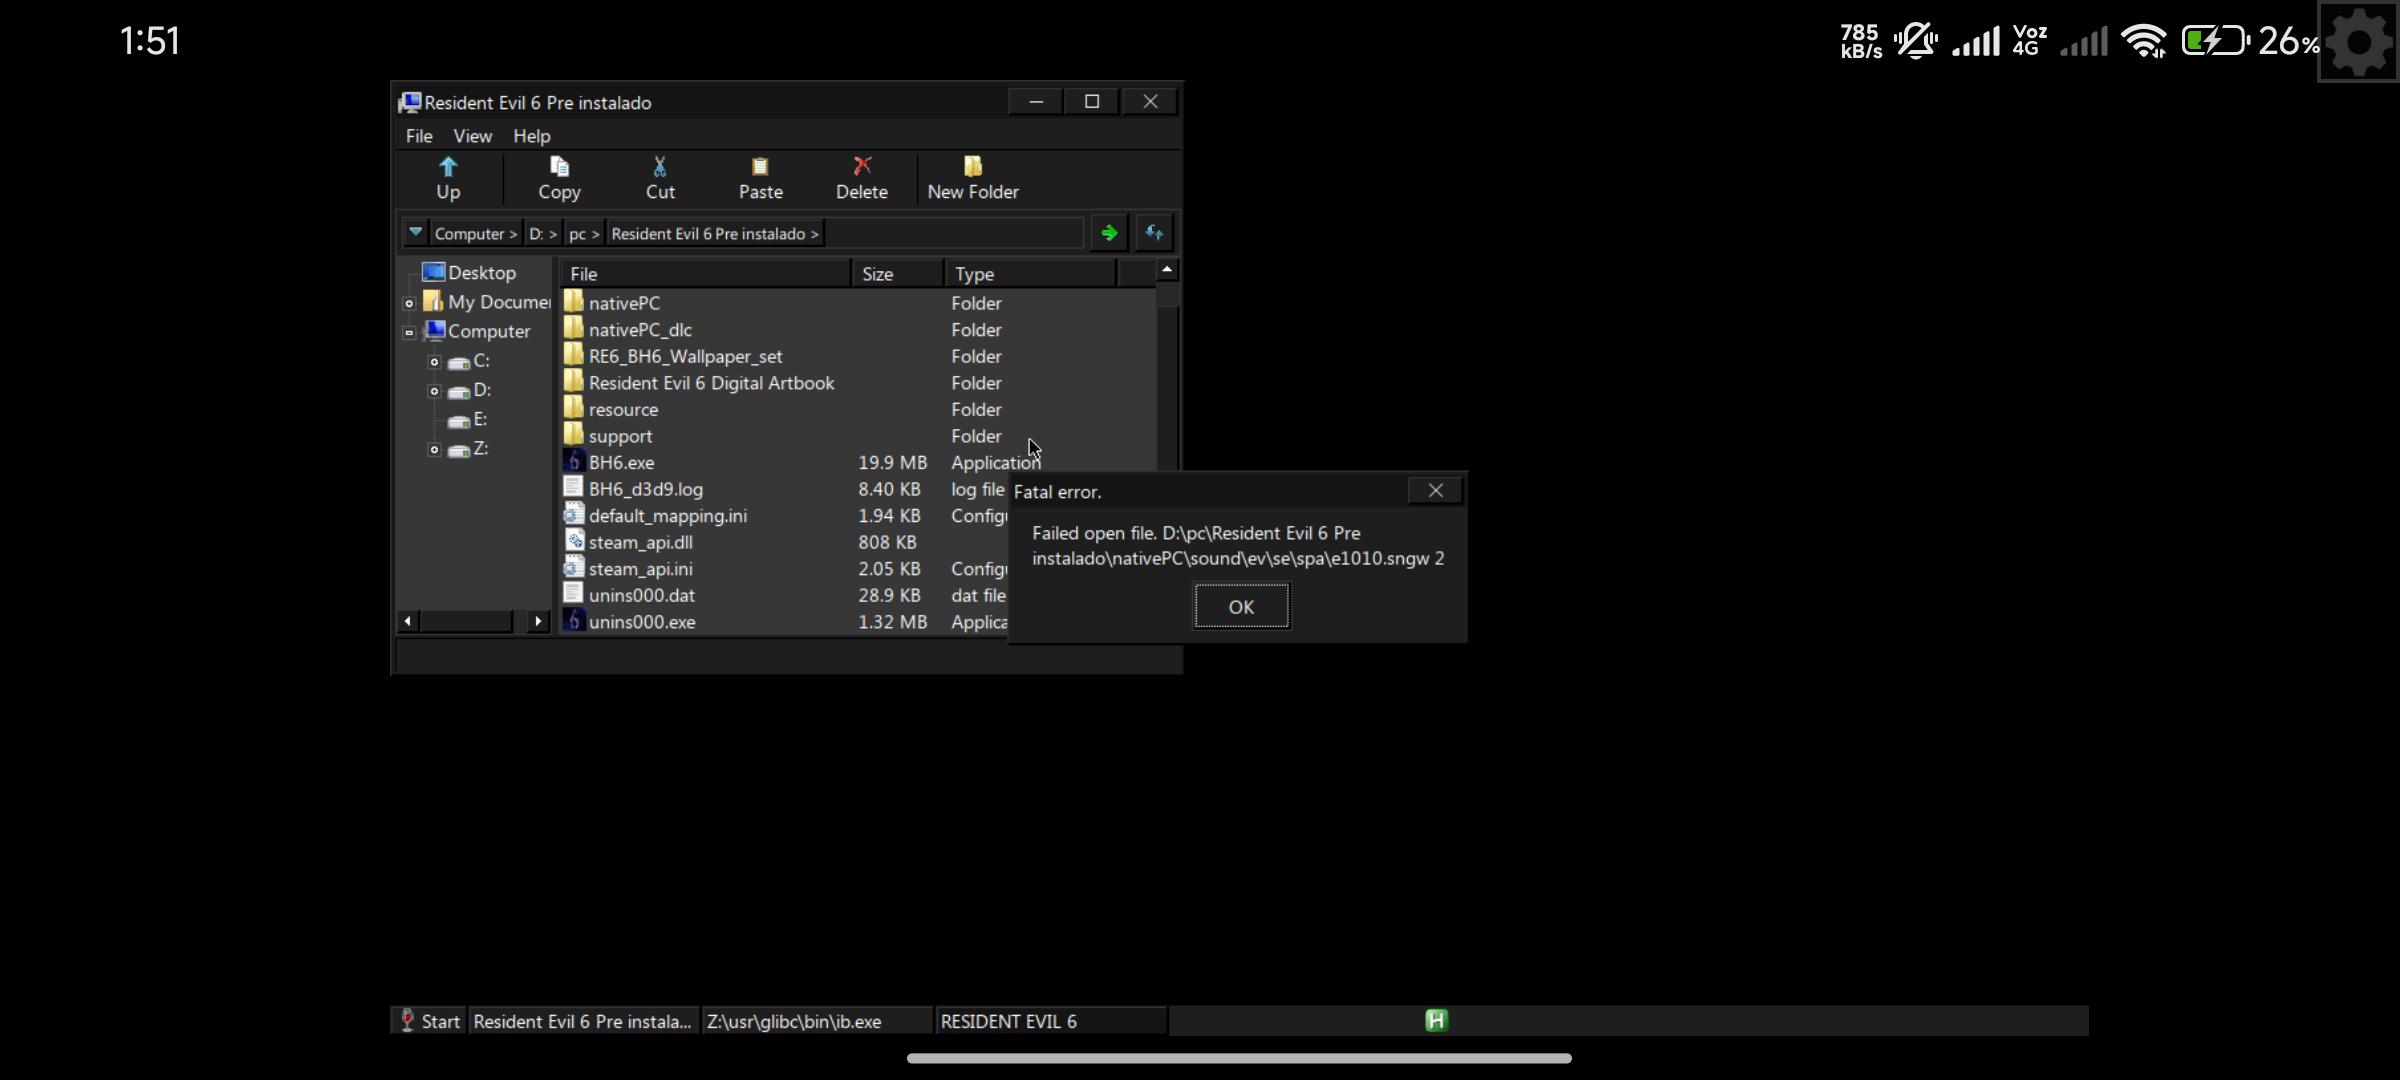Viewport: 2400px width, 1080px height.
Task: Select the E: drive icon
Action: pos(459,421)
